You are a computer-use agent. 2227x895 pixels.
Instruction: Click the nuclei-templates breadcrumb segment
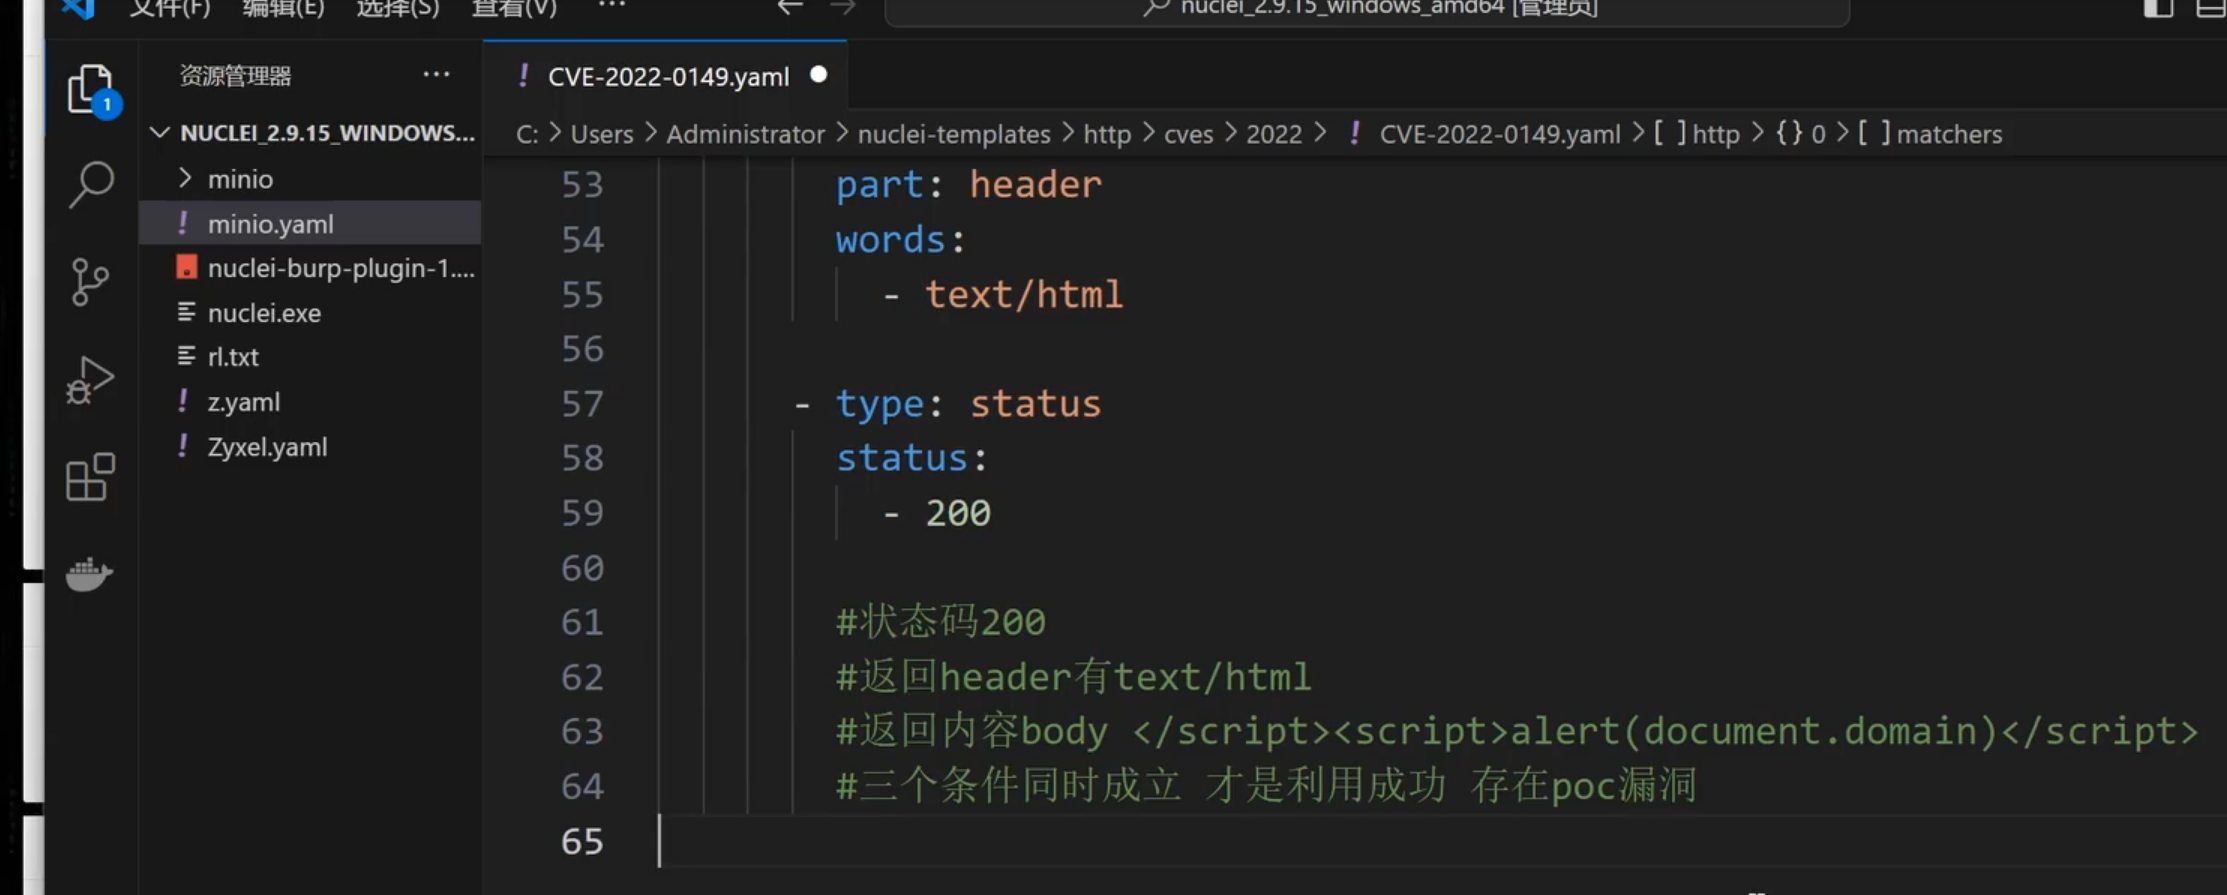[954, 134]
